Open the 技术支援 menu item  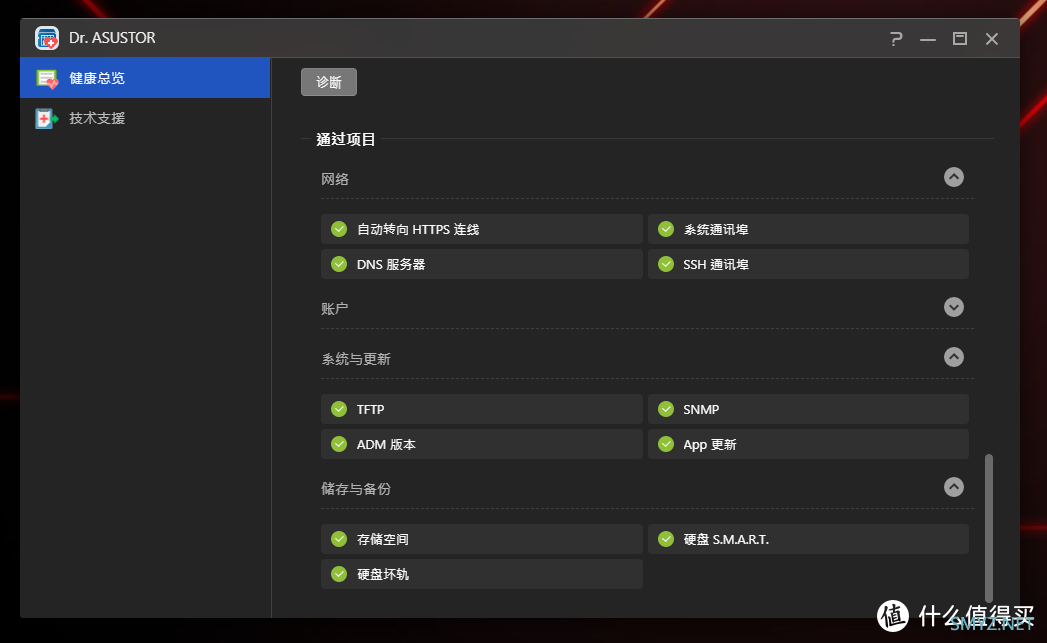[x=145, y=118]
